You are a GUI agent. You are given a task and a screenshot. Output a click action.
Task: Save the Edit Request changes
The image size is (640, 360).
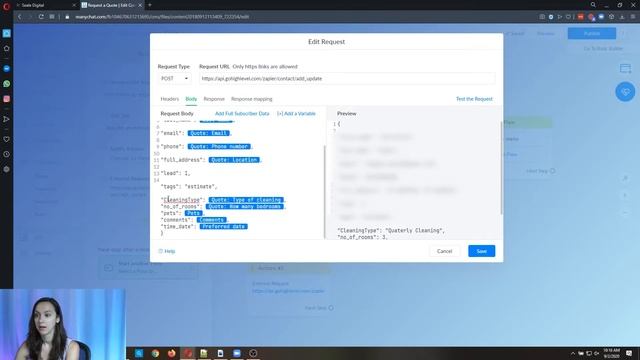[x=482, y=251]
